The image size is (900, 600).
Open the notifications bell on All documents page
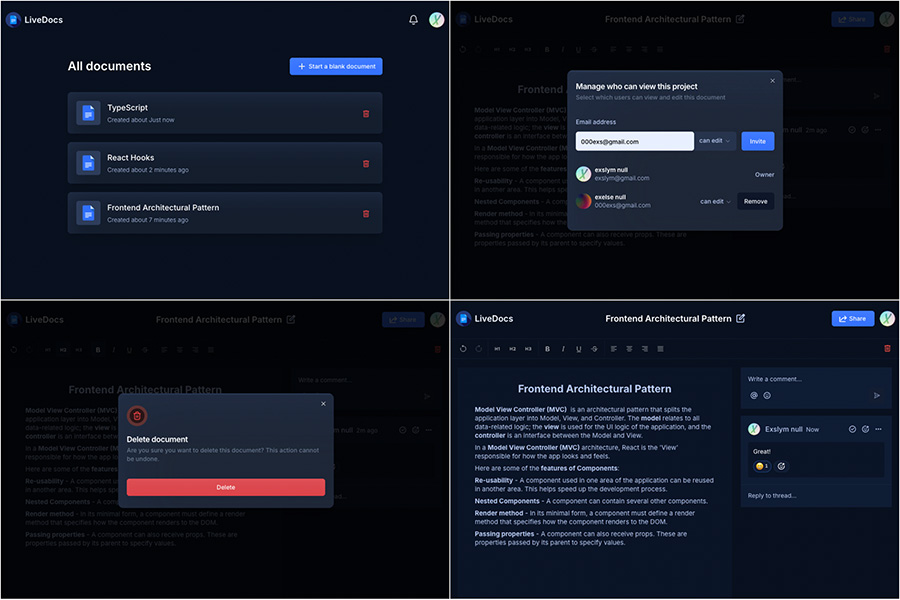(x=413, y=20)
